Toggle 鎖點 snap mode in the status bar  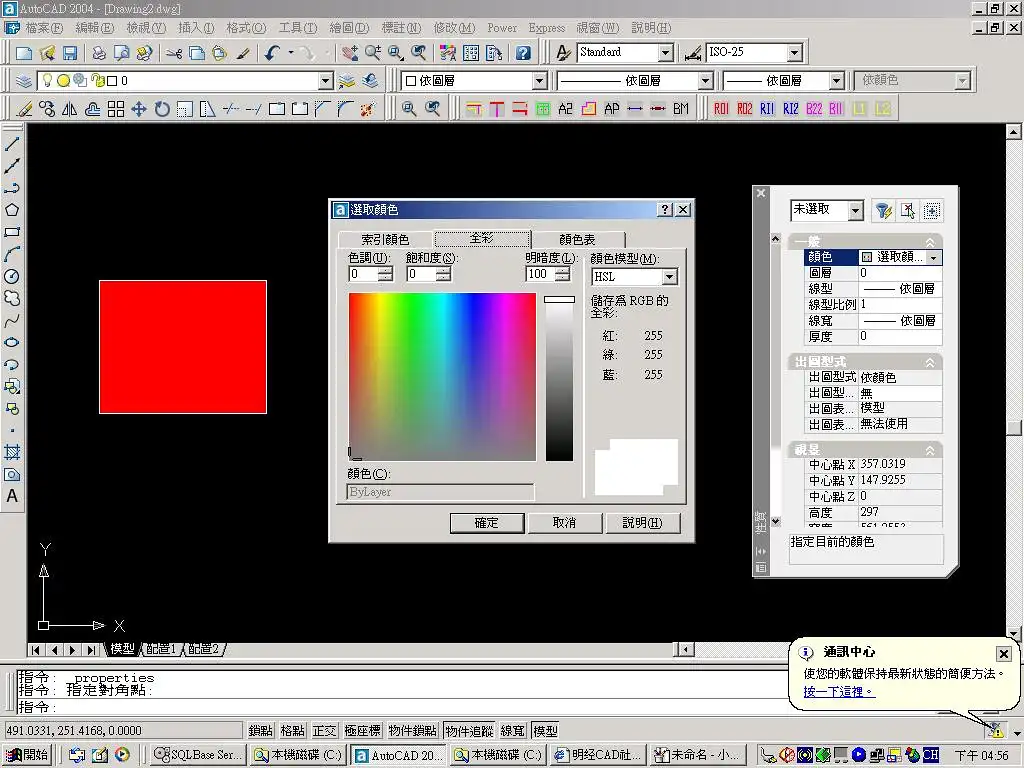click(261, 731)
